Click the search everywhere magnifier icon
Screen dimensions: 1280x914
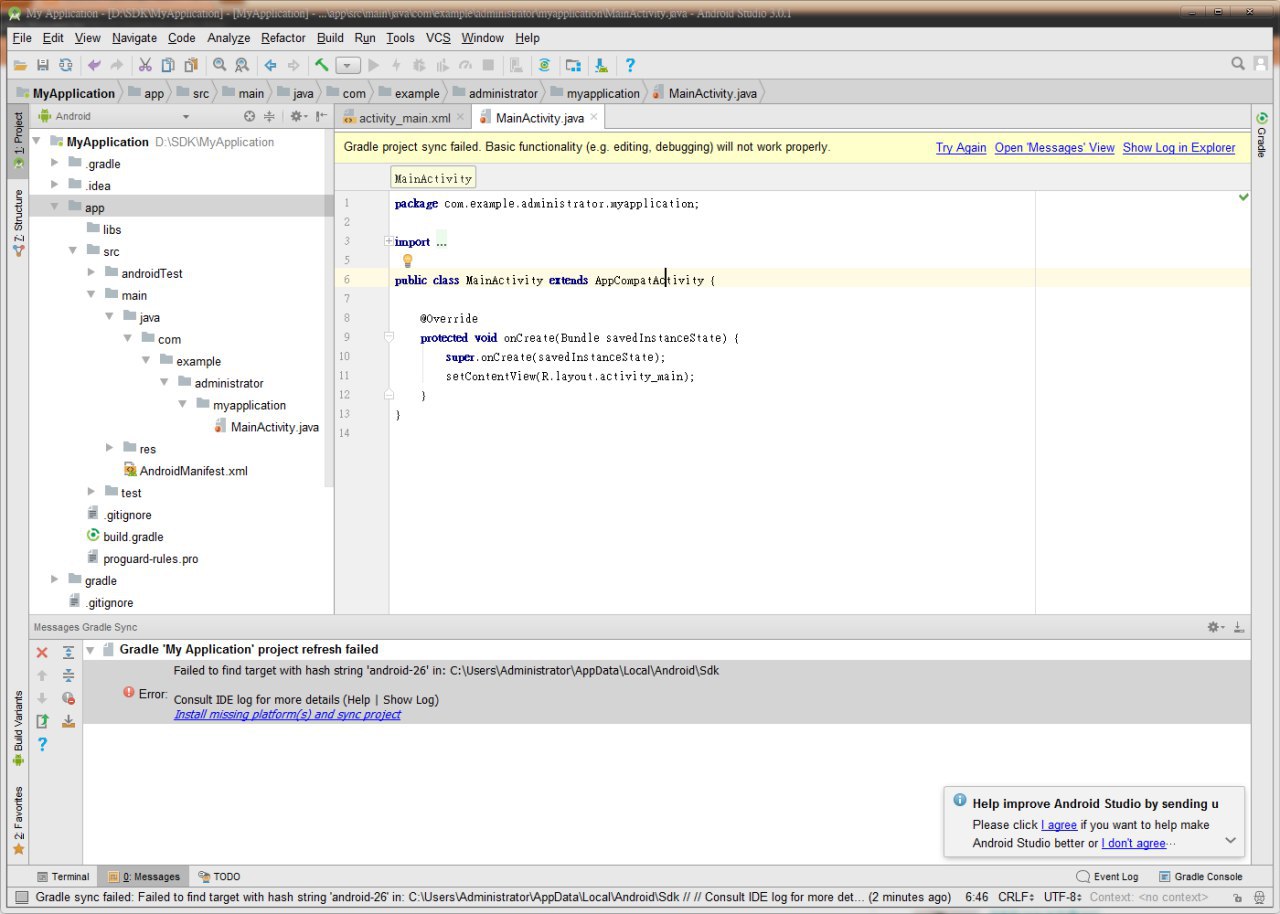1238,64
